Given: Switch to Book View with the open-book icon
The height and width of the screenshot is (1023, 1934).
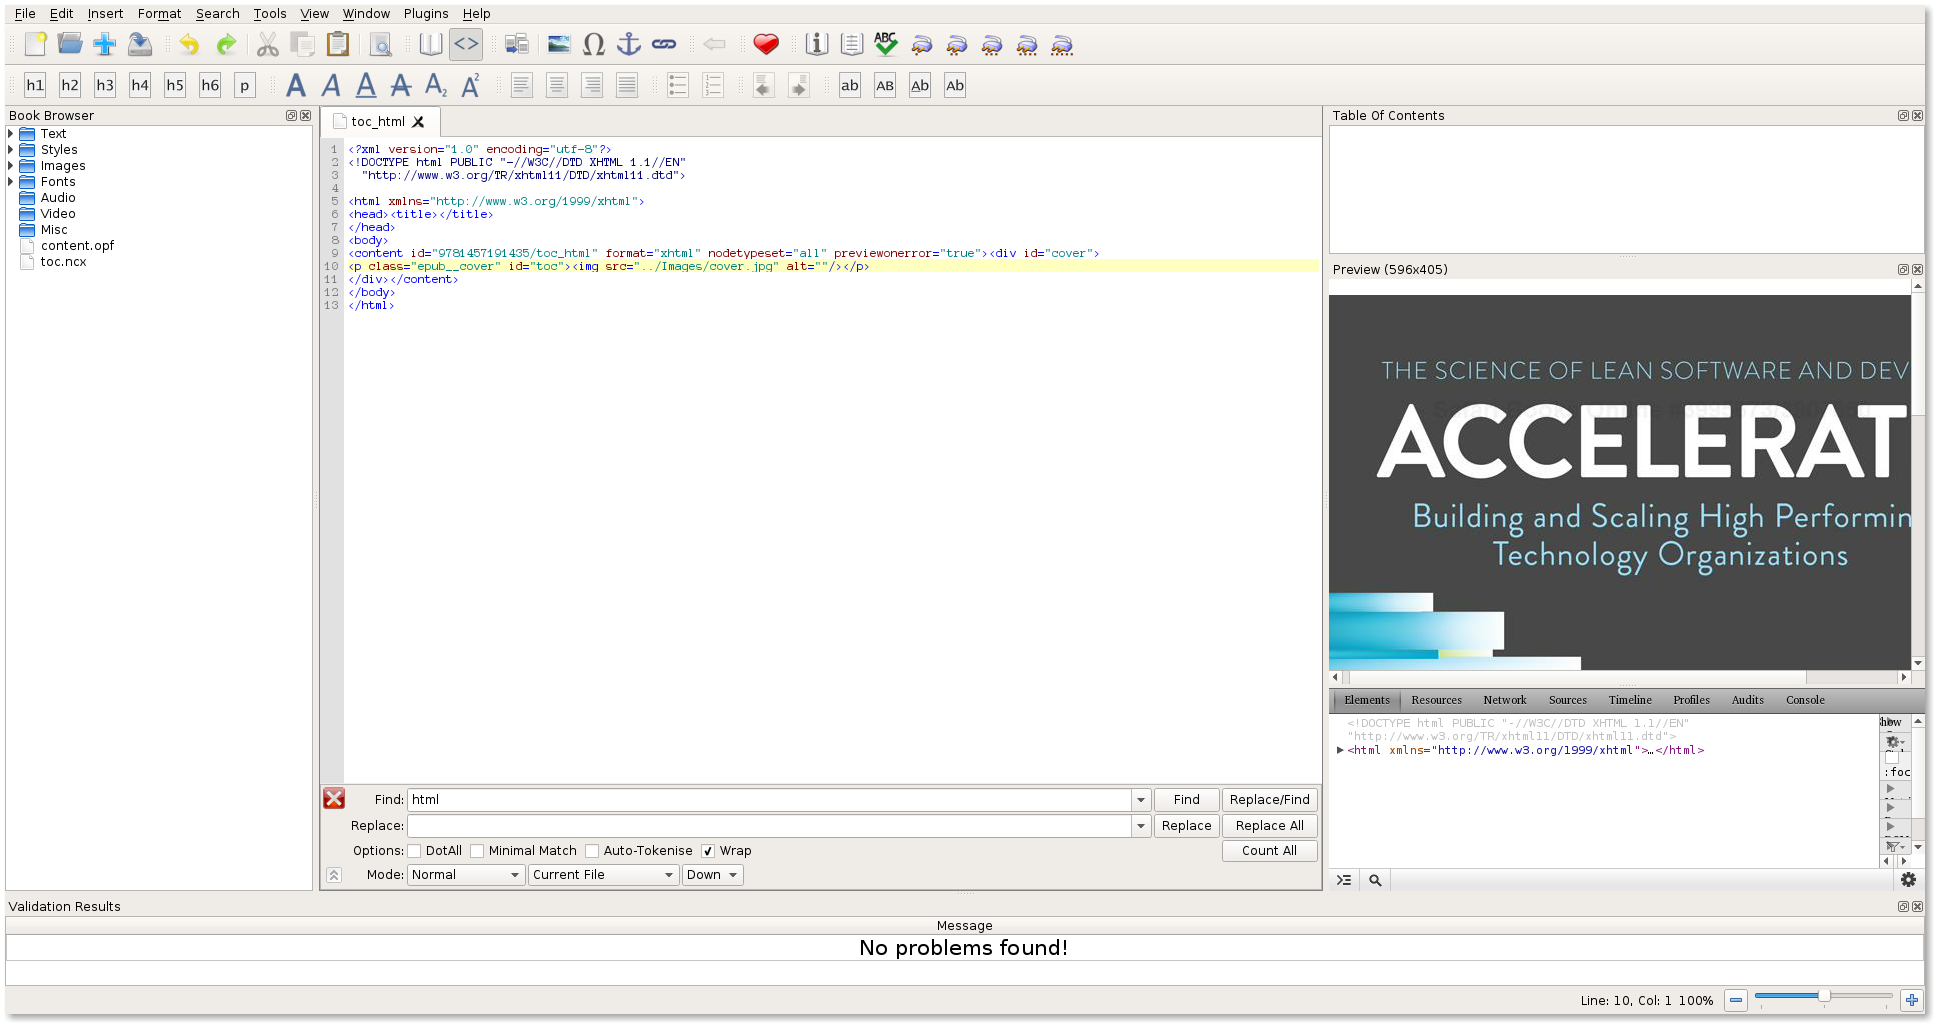Looking at the screenshot, I should [x=430, y=44].
